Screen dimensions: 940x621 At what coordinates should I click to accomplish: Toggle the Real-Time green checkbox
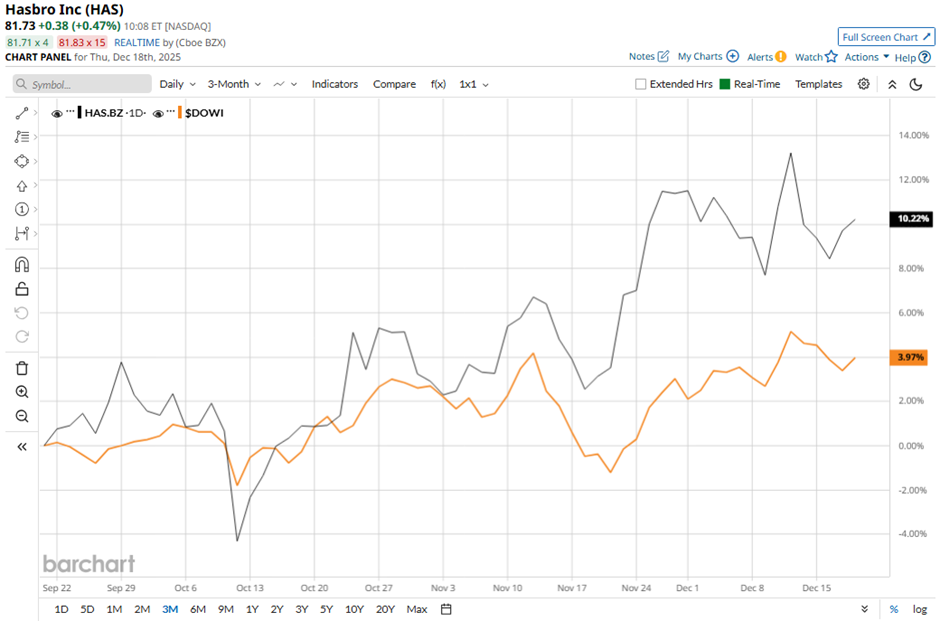(725, 84)
